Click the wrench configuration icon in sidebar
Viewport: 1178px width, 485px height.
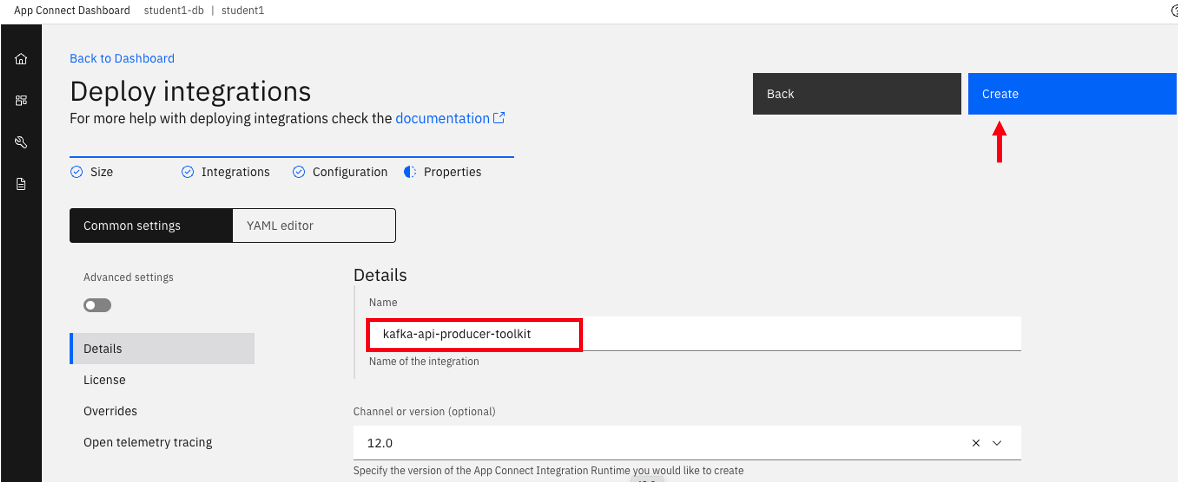(20, 142)
